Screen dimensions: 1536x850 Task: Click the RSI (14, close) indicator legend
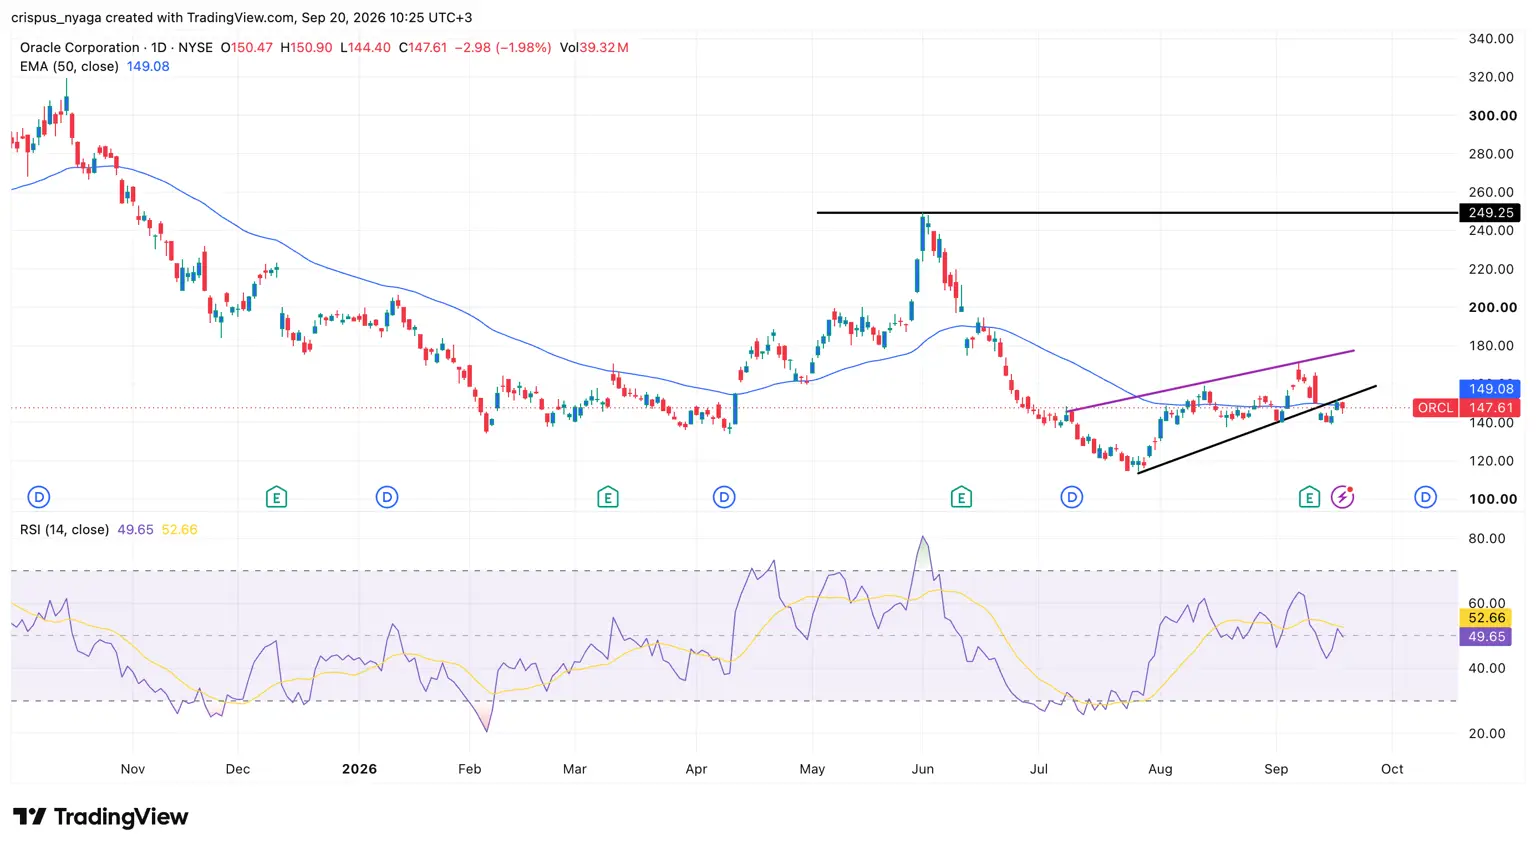64,530
